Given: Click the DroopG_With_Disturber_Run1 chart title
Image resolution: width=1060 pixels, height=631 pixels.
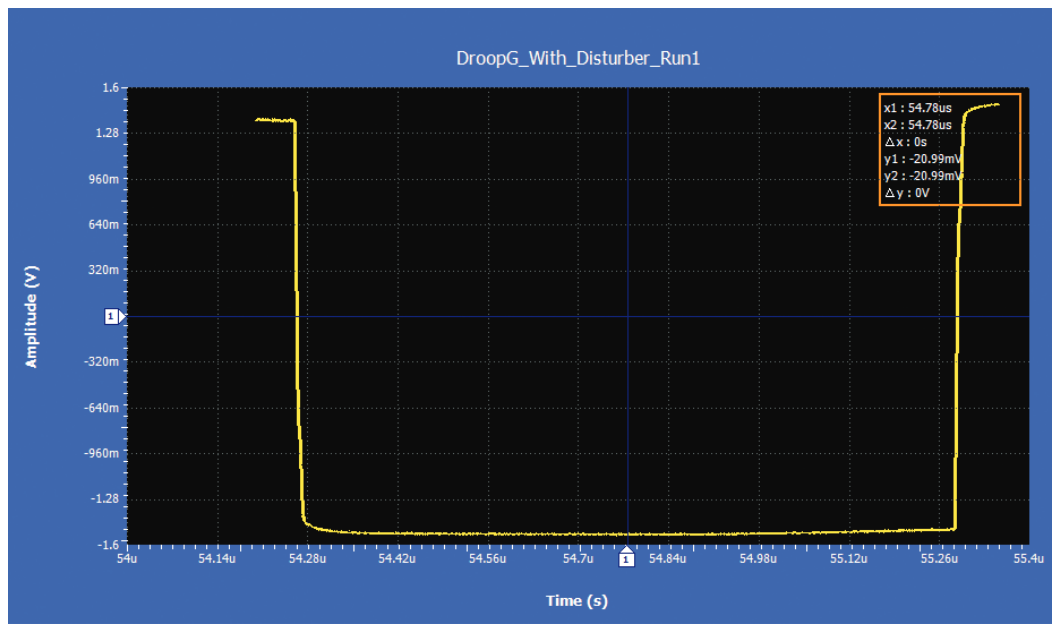Looking at the screenshot, I should 577,59.
